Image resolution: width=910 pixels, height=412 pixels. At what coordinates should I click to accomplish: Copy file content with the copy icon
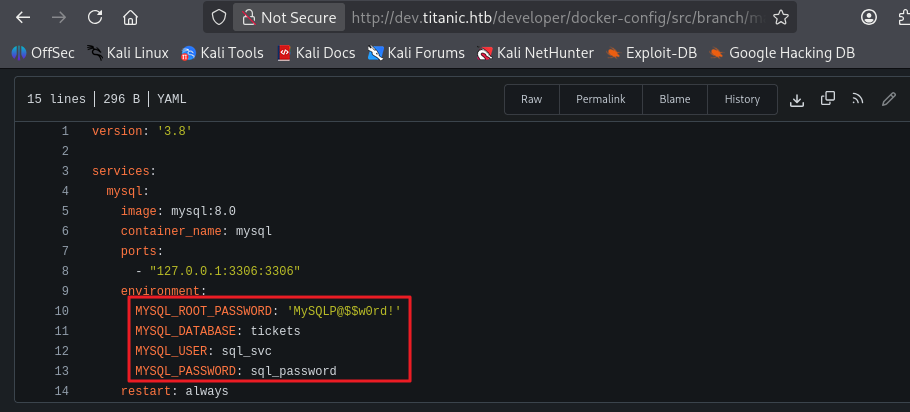tap(827, 99)
